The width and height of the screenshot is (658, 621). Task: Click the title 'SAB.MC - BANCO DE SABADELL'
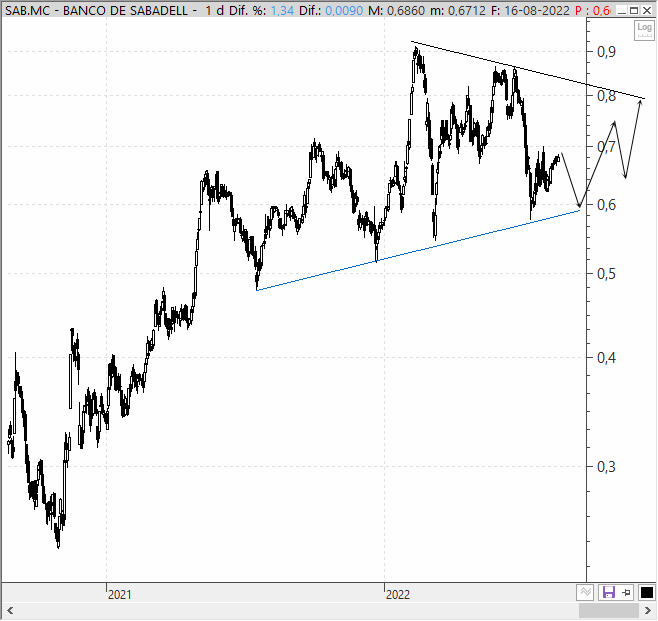tap(96, 10)
